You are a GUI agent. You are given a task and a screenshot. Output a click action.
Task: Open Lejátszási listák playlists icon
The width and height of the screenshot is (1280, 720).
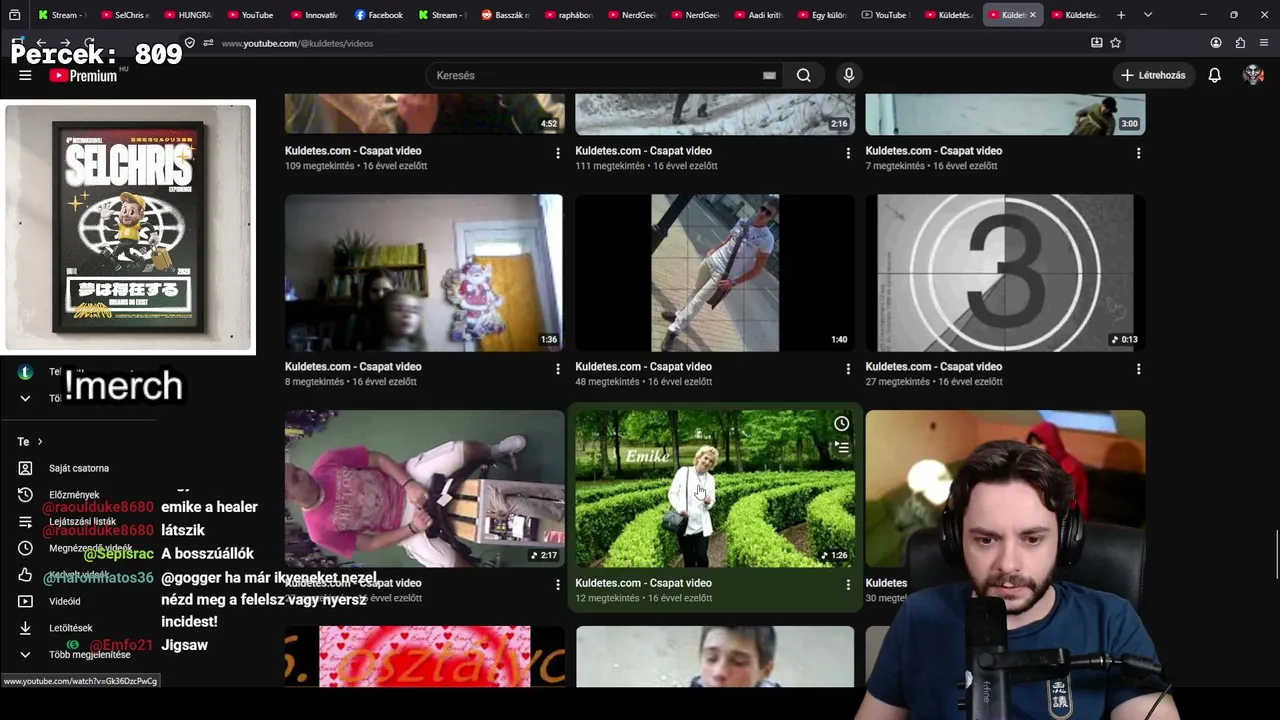[25, 521]
